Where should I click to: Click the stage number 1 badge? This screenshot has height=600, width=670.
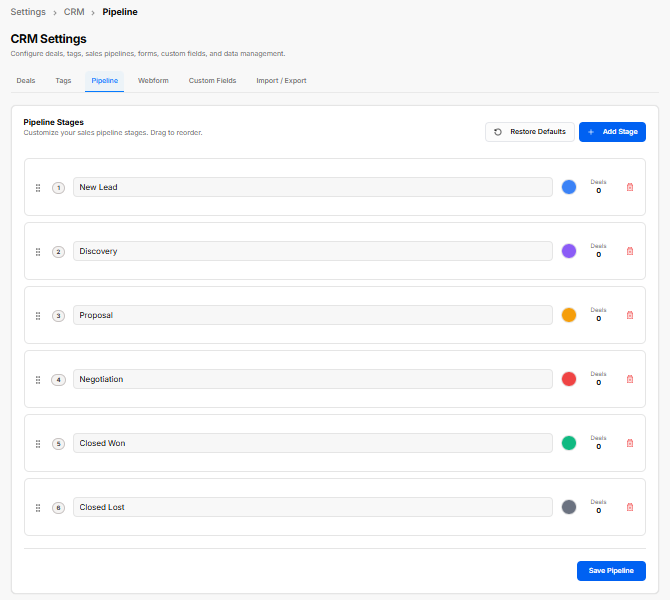tap(59, 188)
